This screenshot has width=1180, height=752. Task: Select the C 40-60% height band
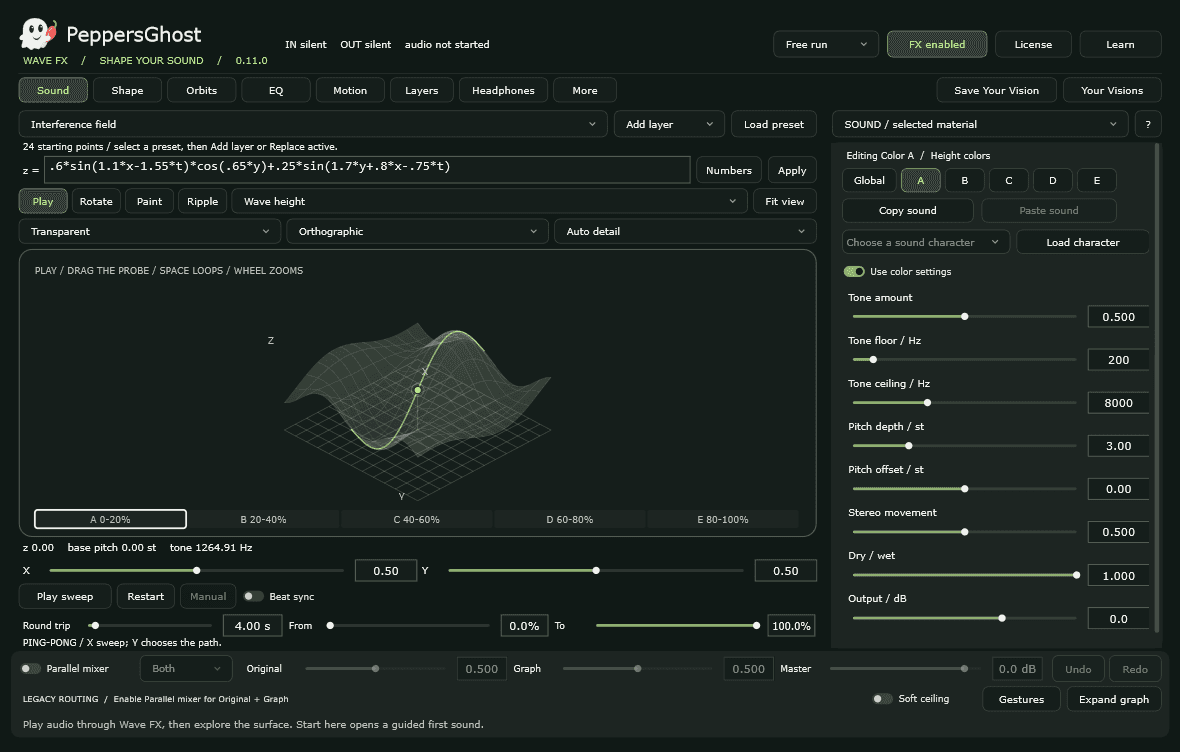[x=416, y=519]
